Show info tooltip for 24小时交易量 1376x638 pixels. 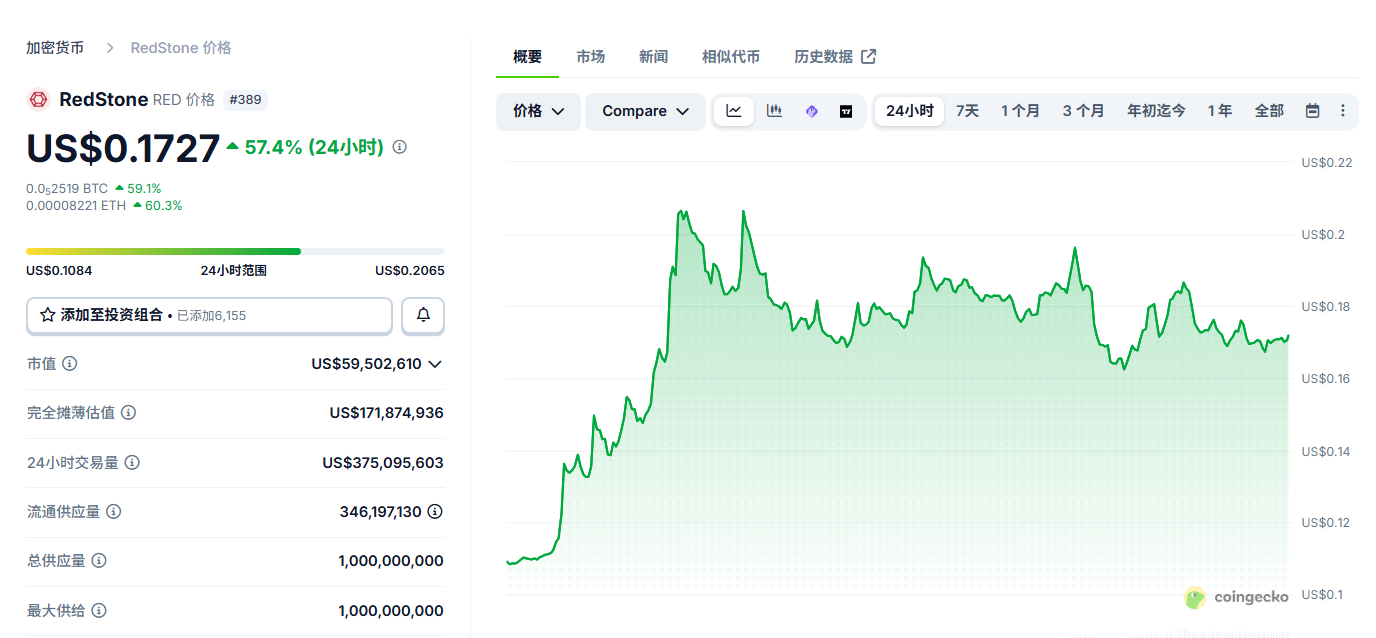click(132, 463)
